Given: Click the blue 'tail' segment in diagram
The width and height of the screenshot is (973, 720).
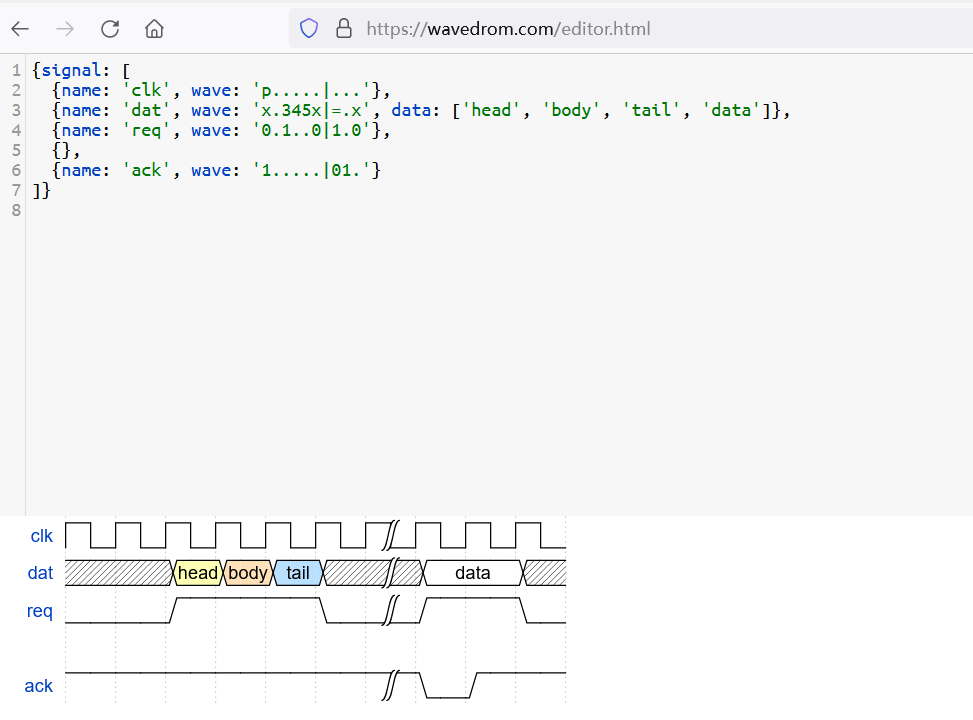Looking at the screenshot, I should (x=298, y=573).
